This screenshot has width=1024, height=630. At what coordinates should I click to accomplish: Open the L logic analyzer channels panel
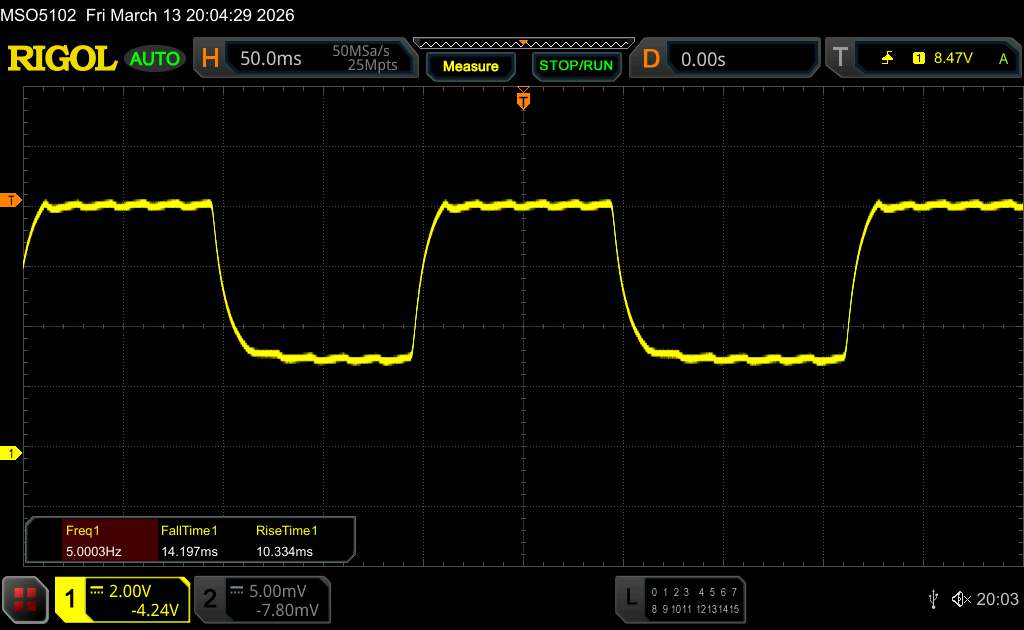(x=630, y=598)
